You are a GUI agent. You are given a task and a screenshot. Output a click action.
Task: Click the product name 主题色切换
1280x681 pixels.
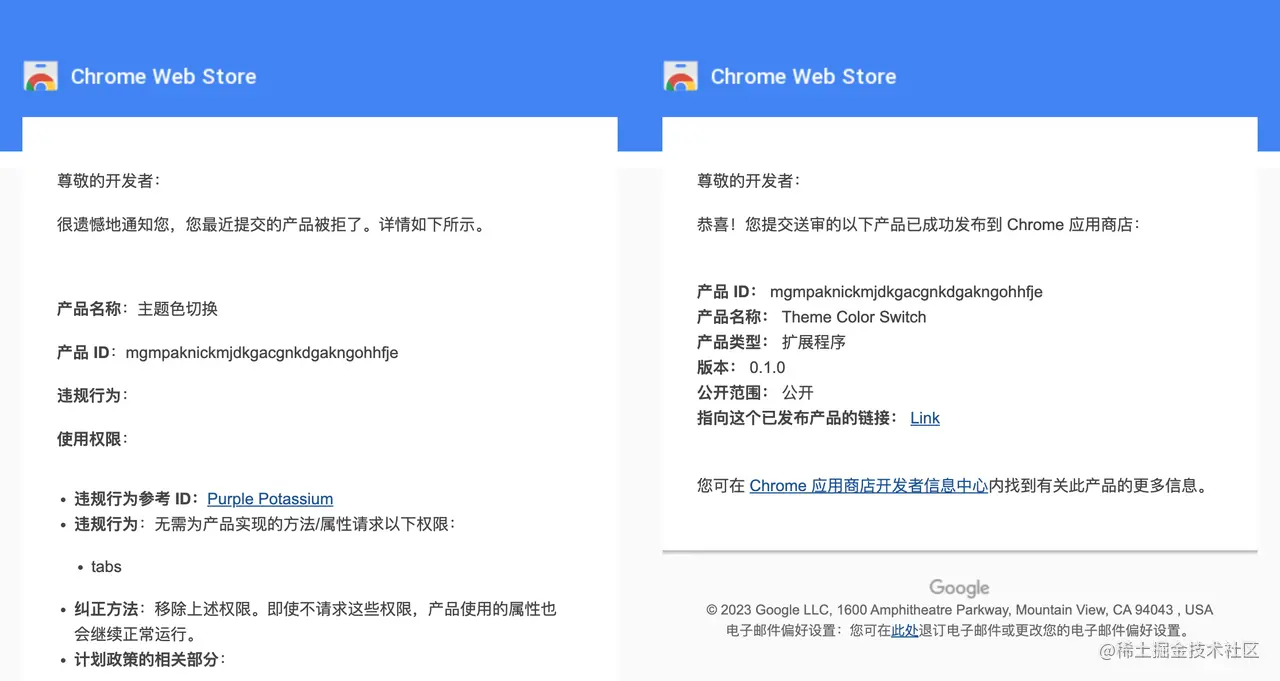[182, 309]
